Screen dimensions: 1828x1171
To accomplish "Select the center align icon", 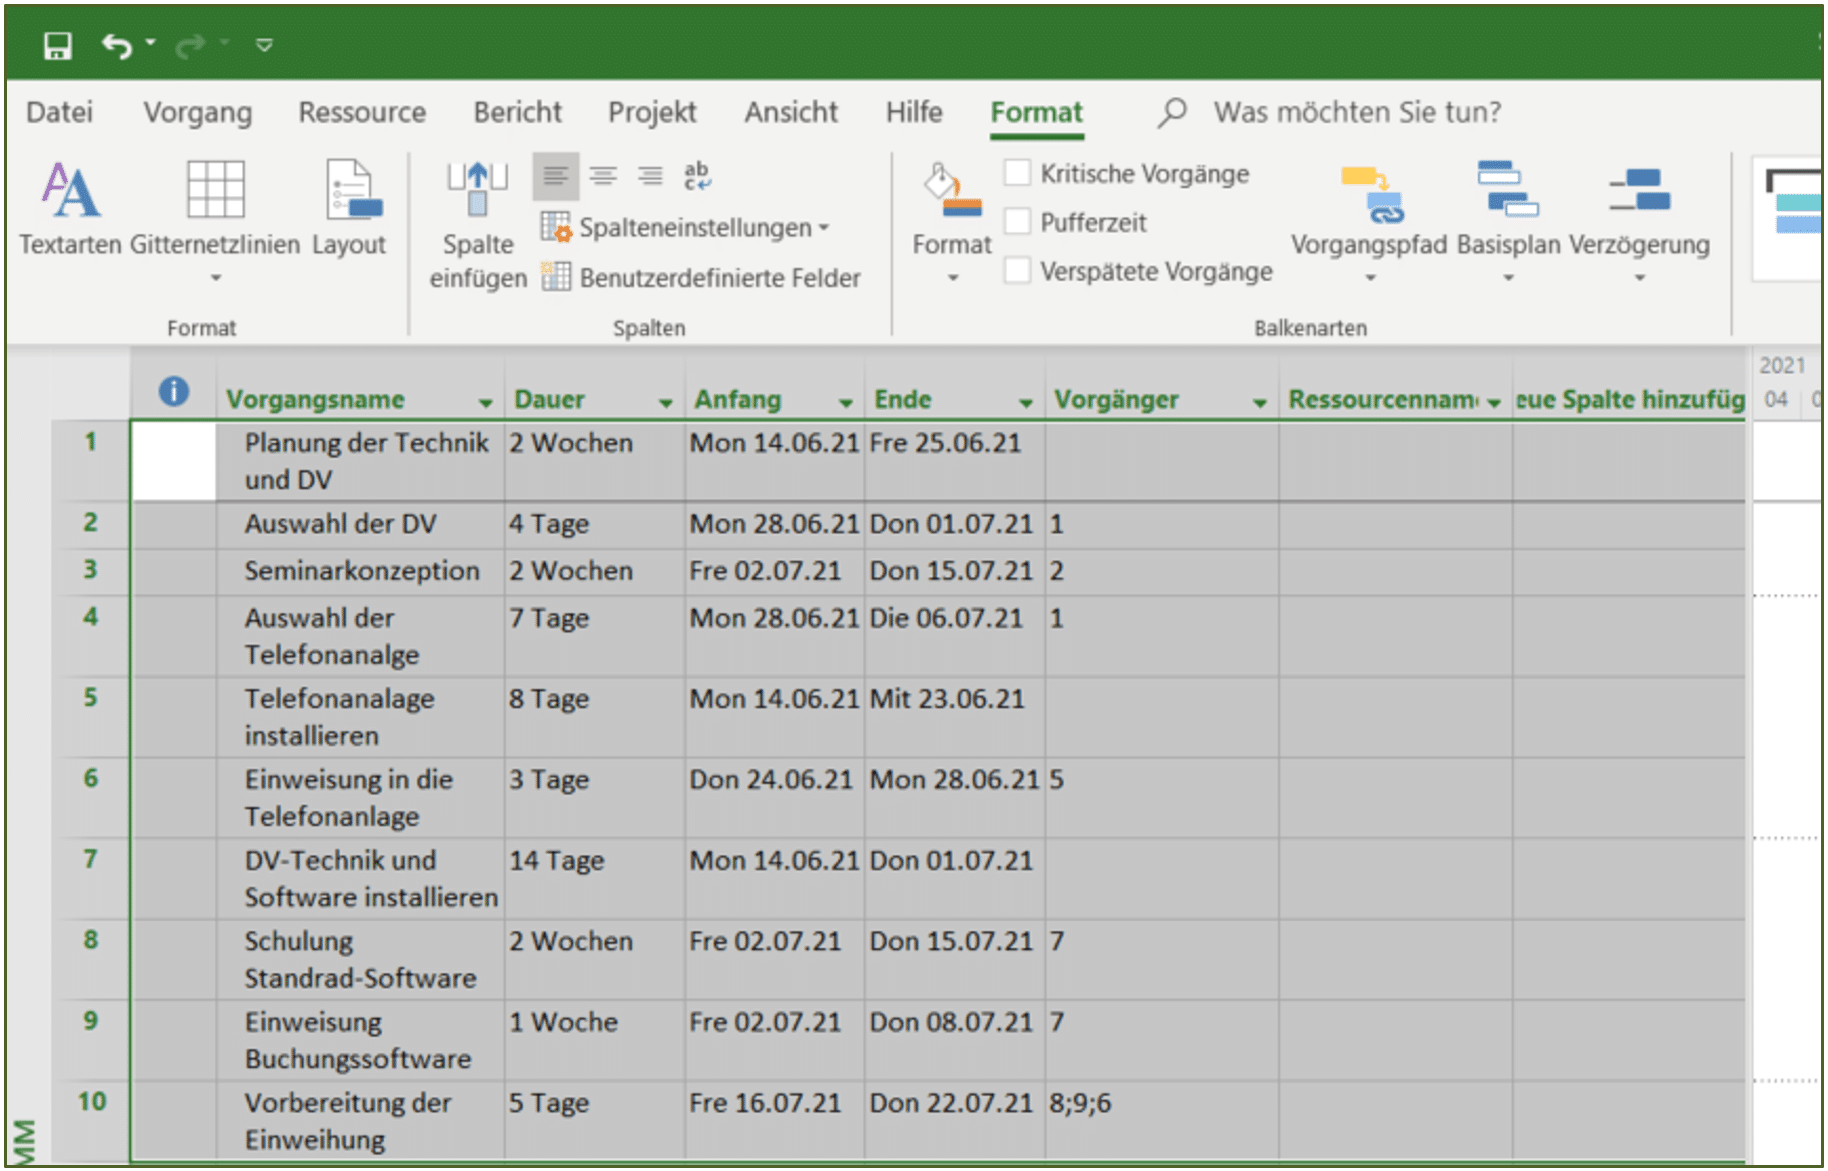I will click(602, 177).
